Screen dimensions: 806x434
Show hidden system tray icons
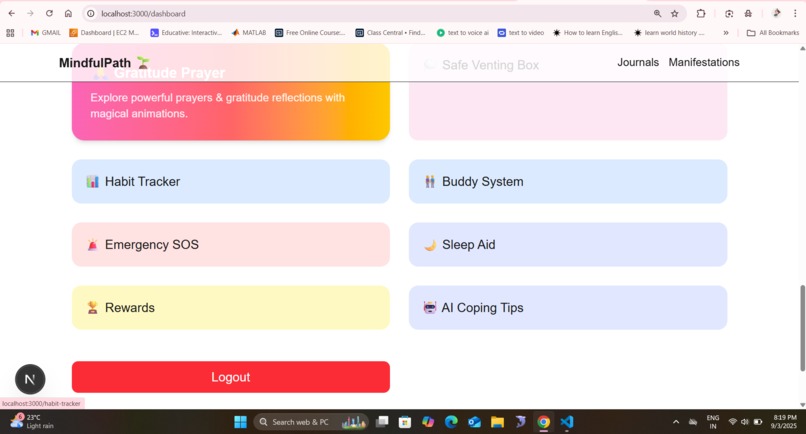676,422
